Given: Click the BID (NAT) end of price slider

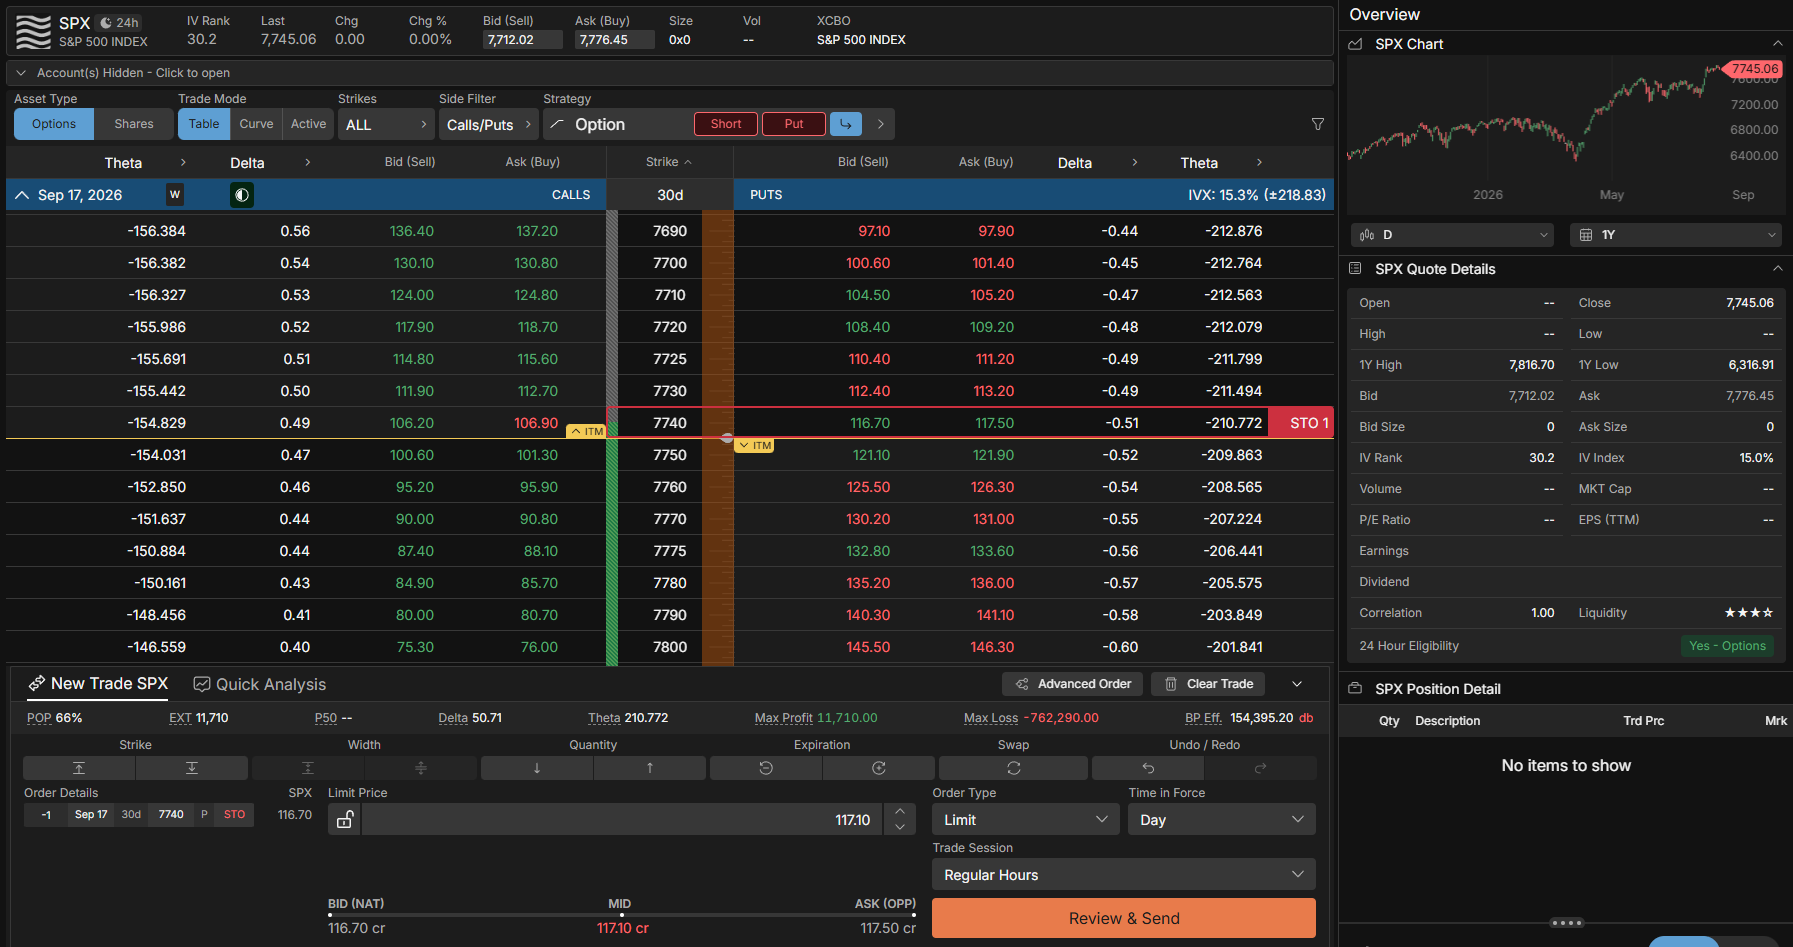Looking at the screenshot, I should [x=332, y=915].
